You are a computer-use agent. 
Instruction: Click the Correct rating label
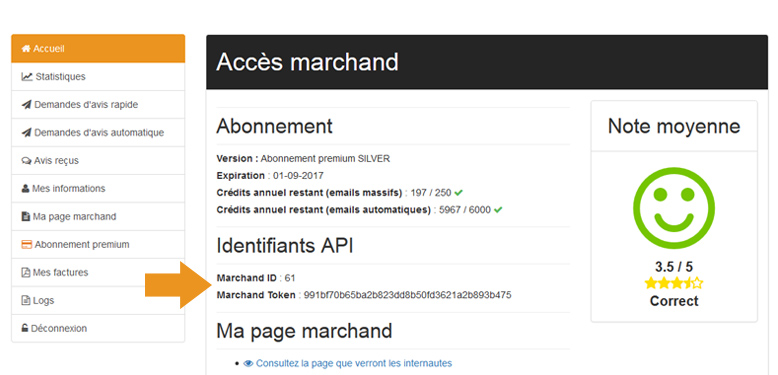coord(674,301)
